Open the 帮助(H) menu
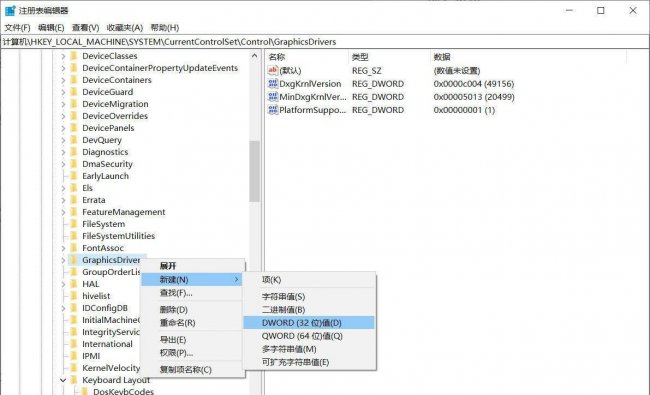The image size is (650, 395). pos(165,28)
